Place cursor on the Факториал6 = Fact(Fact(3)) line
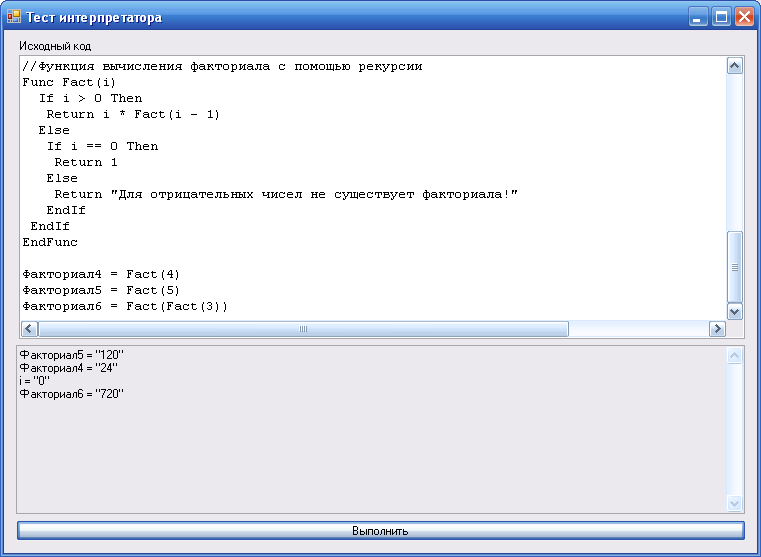761x557 pixels. point(125,306)
